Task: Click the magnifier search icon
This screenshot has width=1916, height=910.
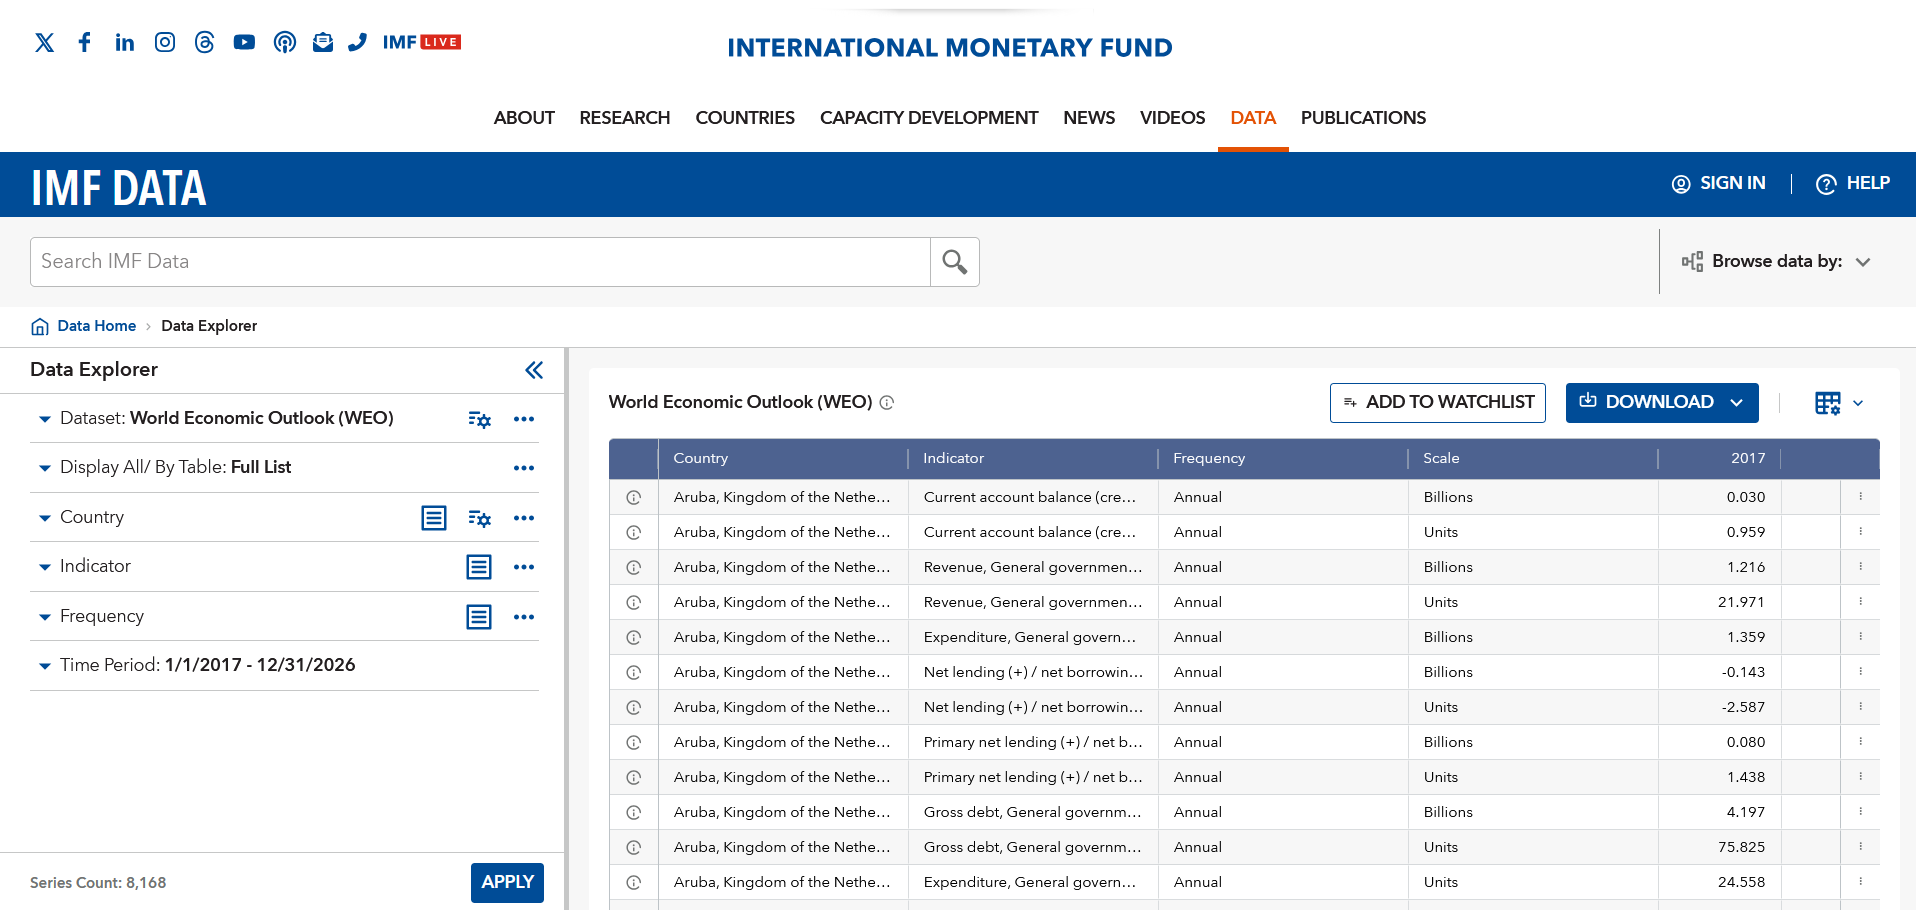Action: click(954, 262)
